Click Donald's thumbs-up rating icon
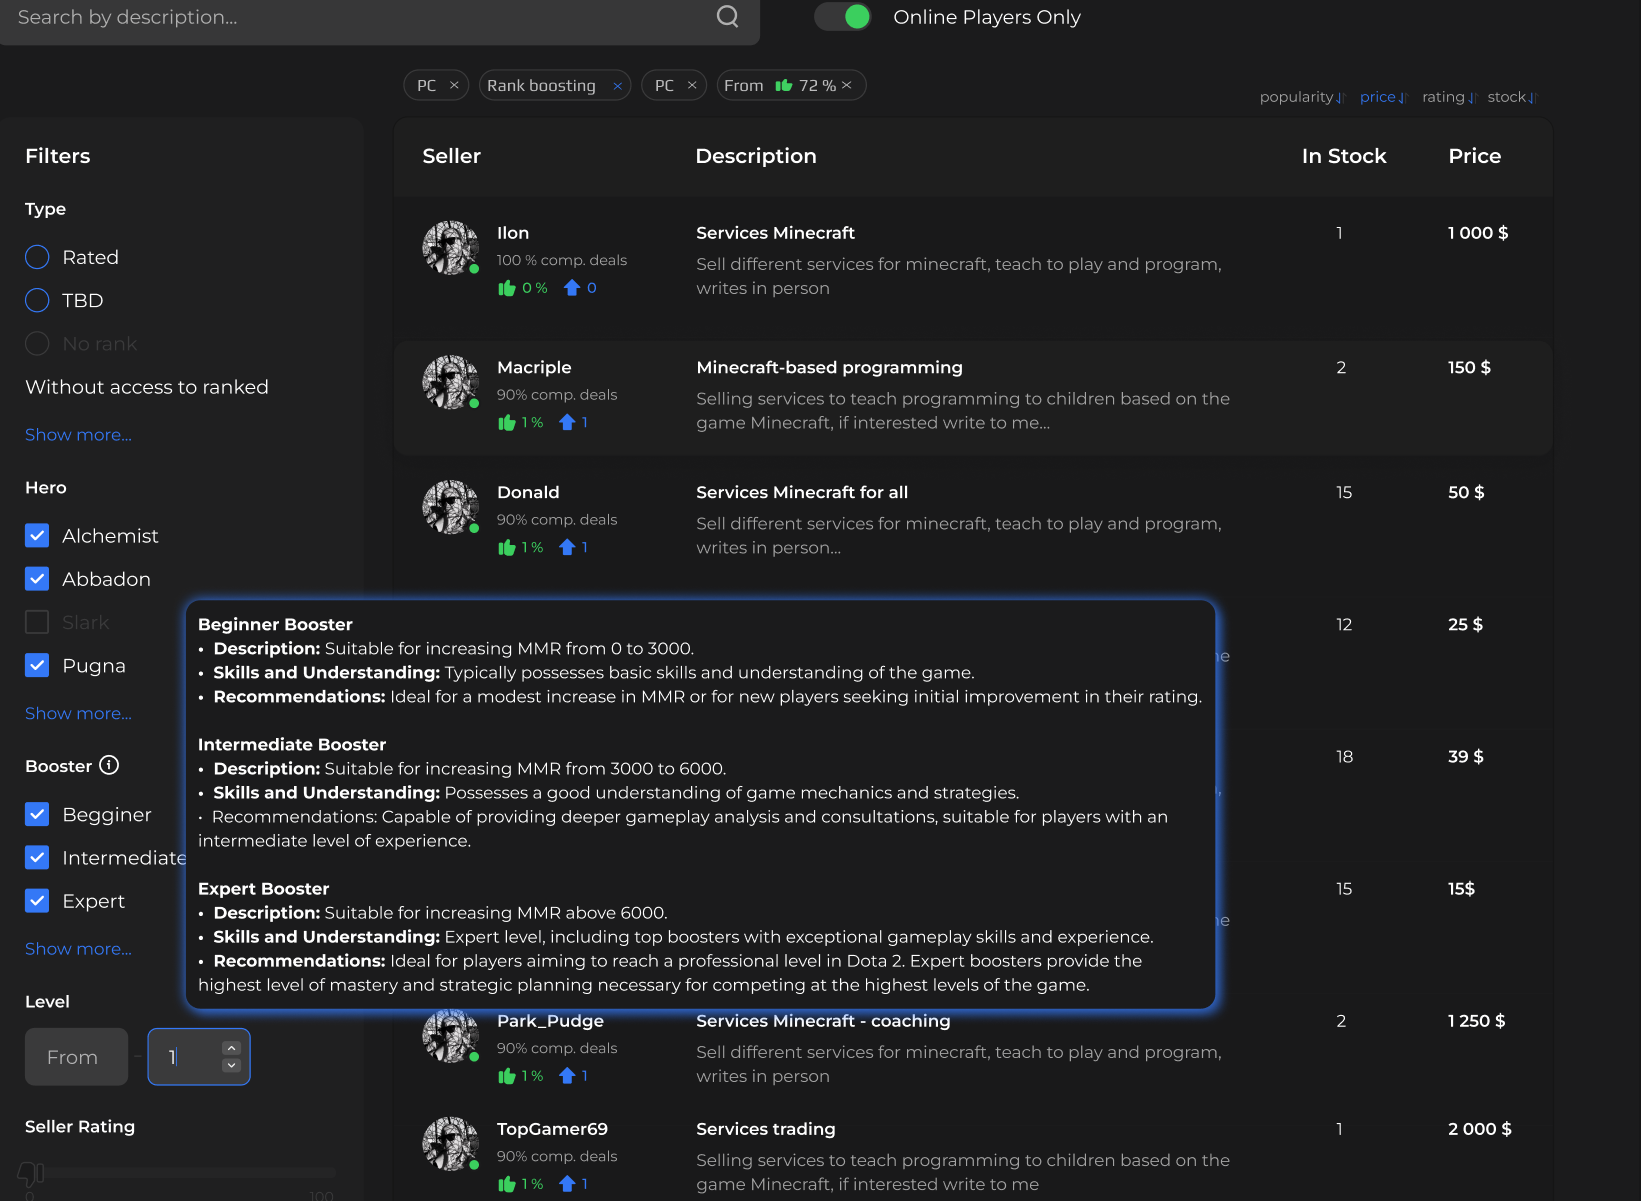Image resolution: width=1641 pixels, height=1201 pixels. (507, 548)
